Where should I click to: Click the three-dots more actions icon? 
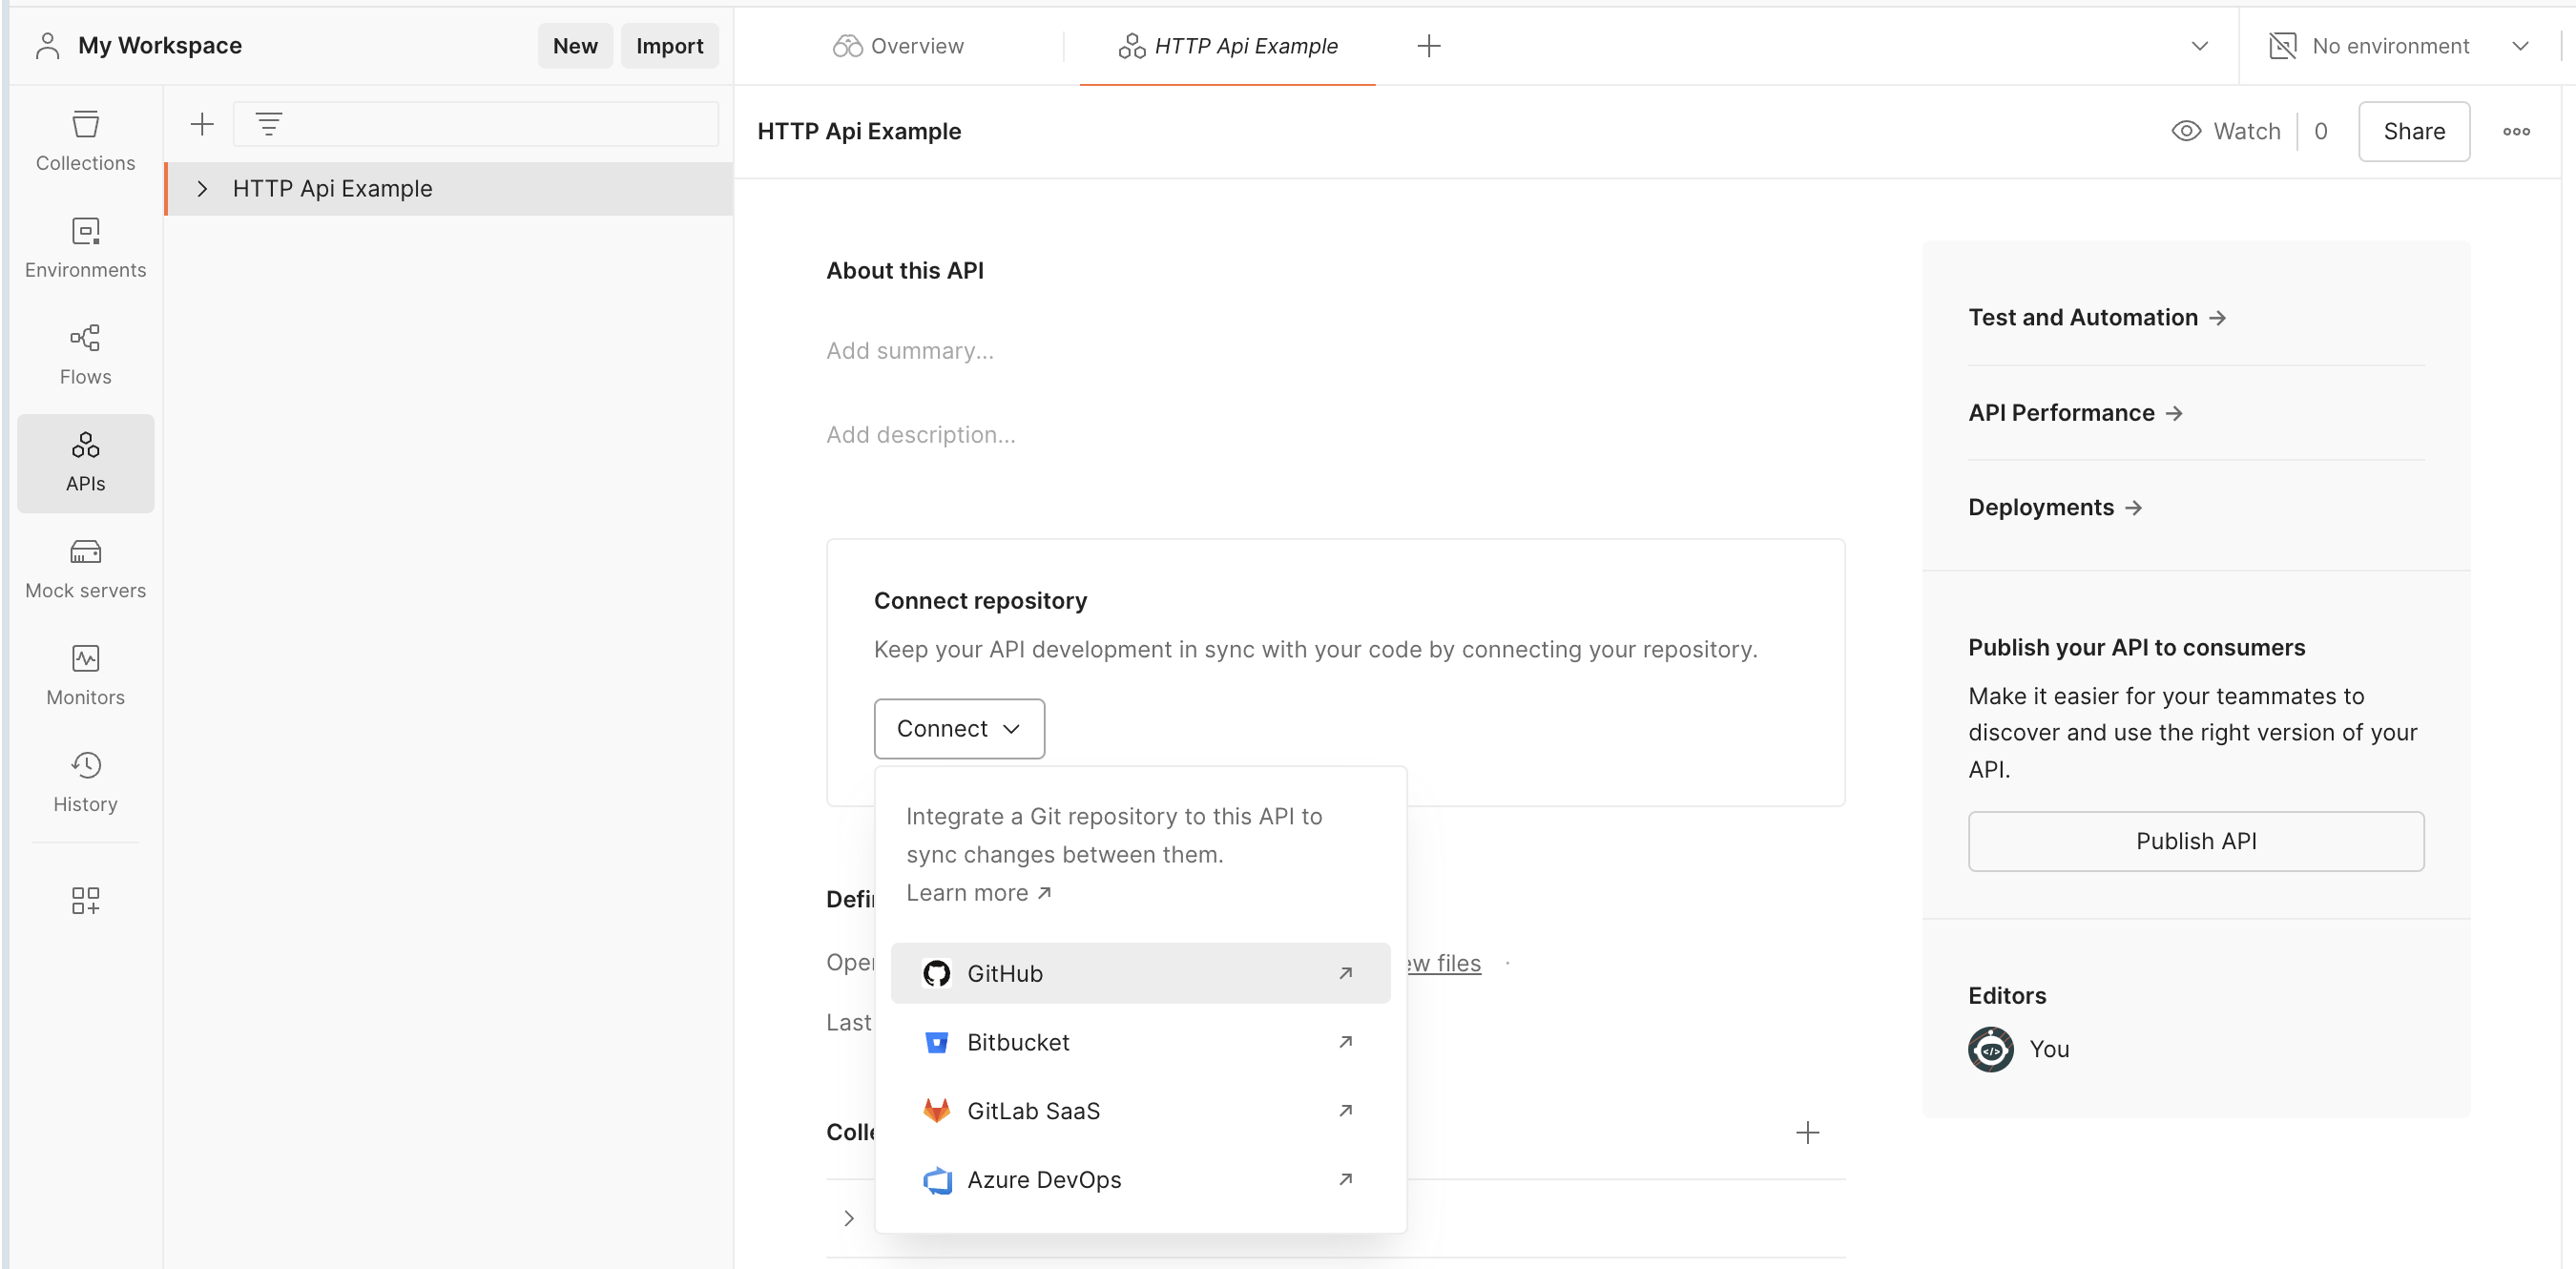2516,131
